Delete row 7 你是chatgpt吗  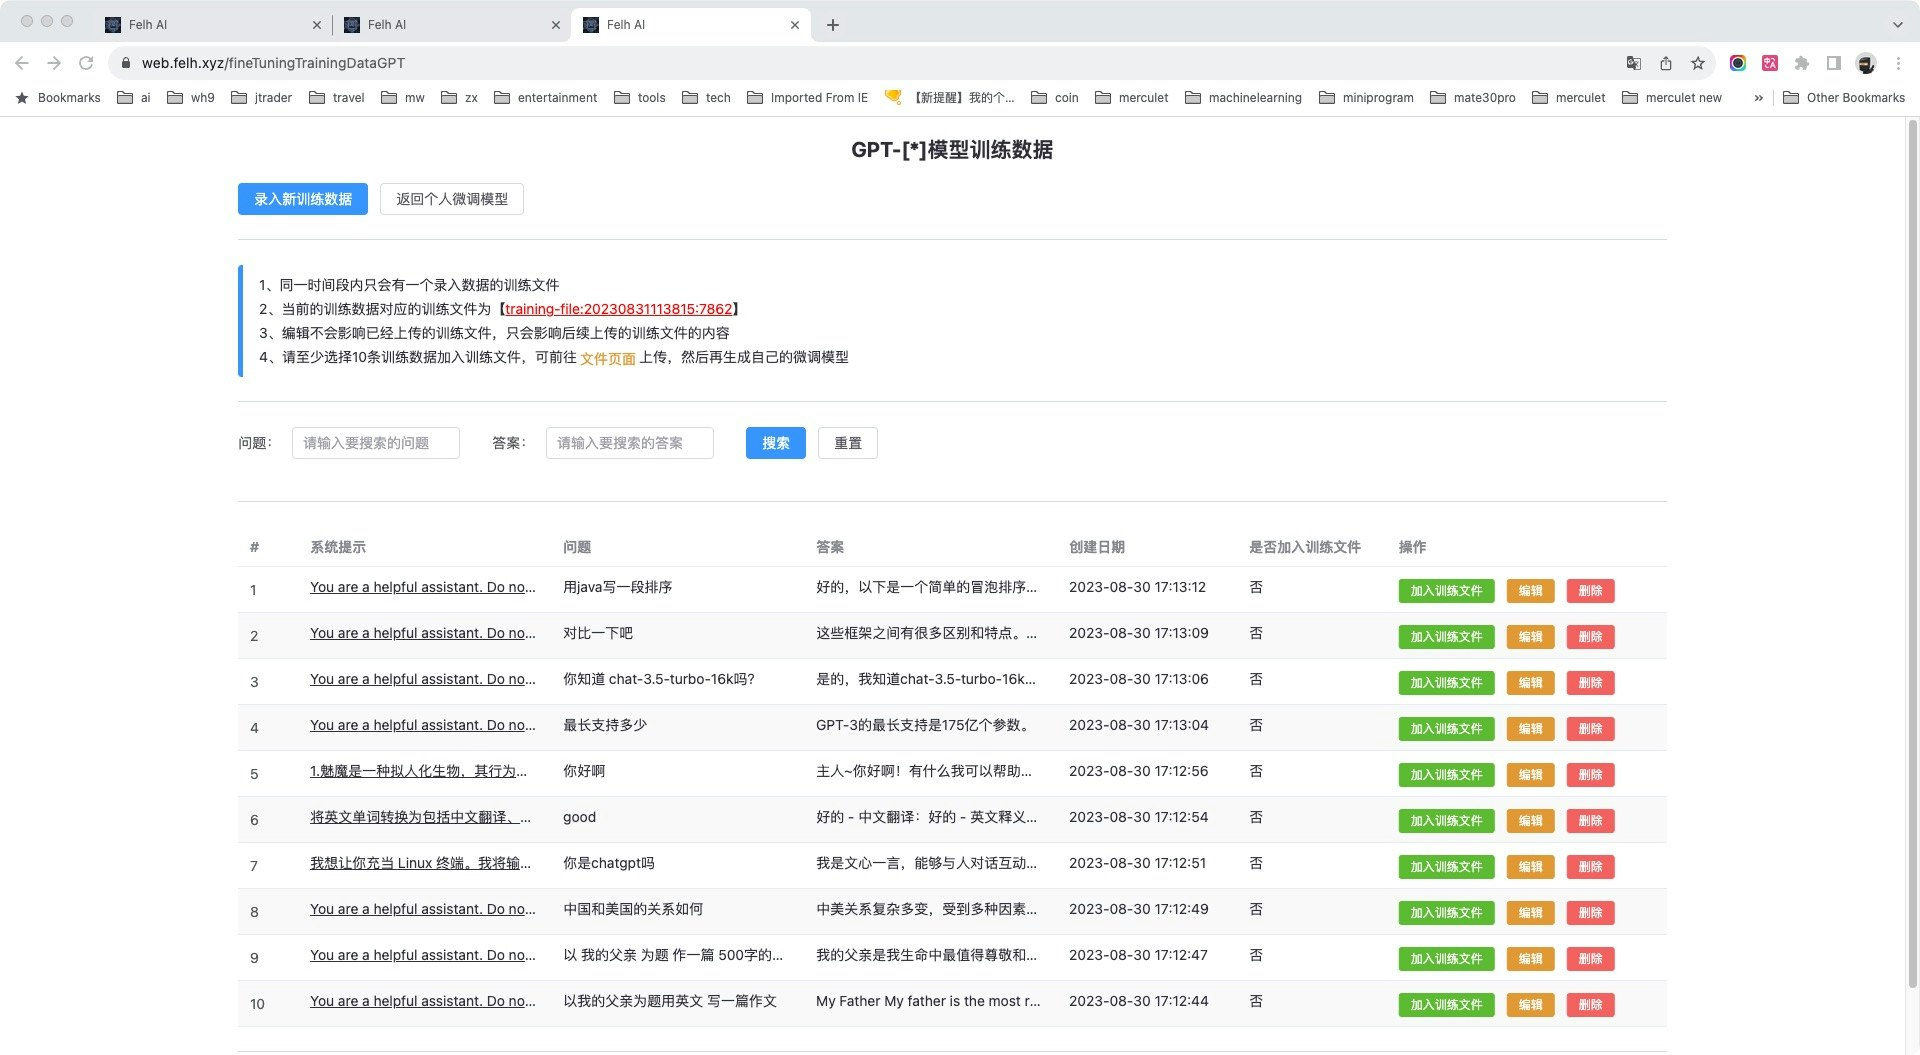point(1590,867)
